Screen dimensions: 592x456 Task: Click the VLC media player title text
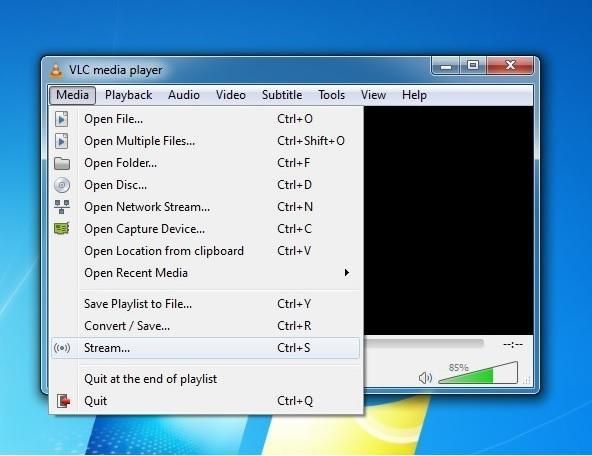pyautogui.click(x=116, y=70)
